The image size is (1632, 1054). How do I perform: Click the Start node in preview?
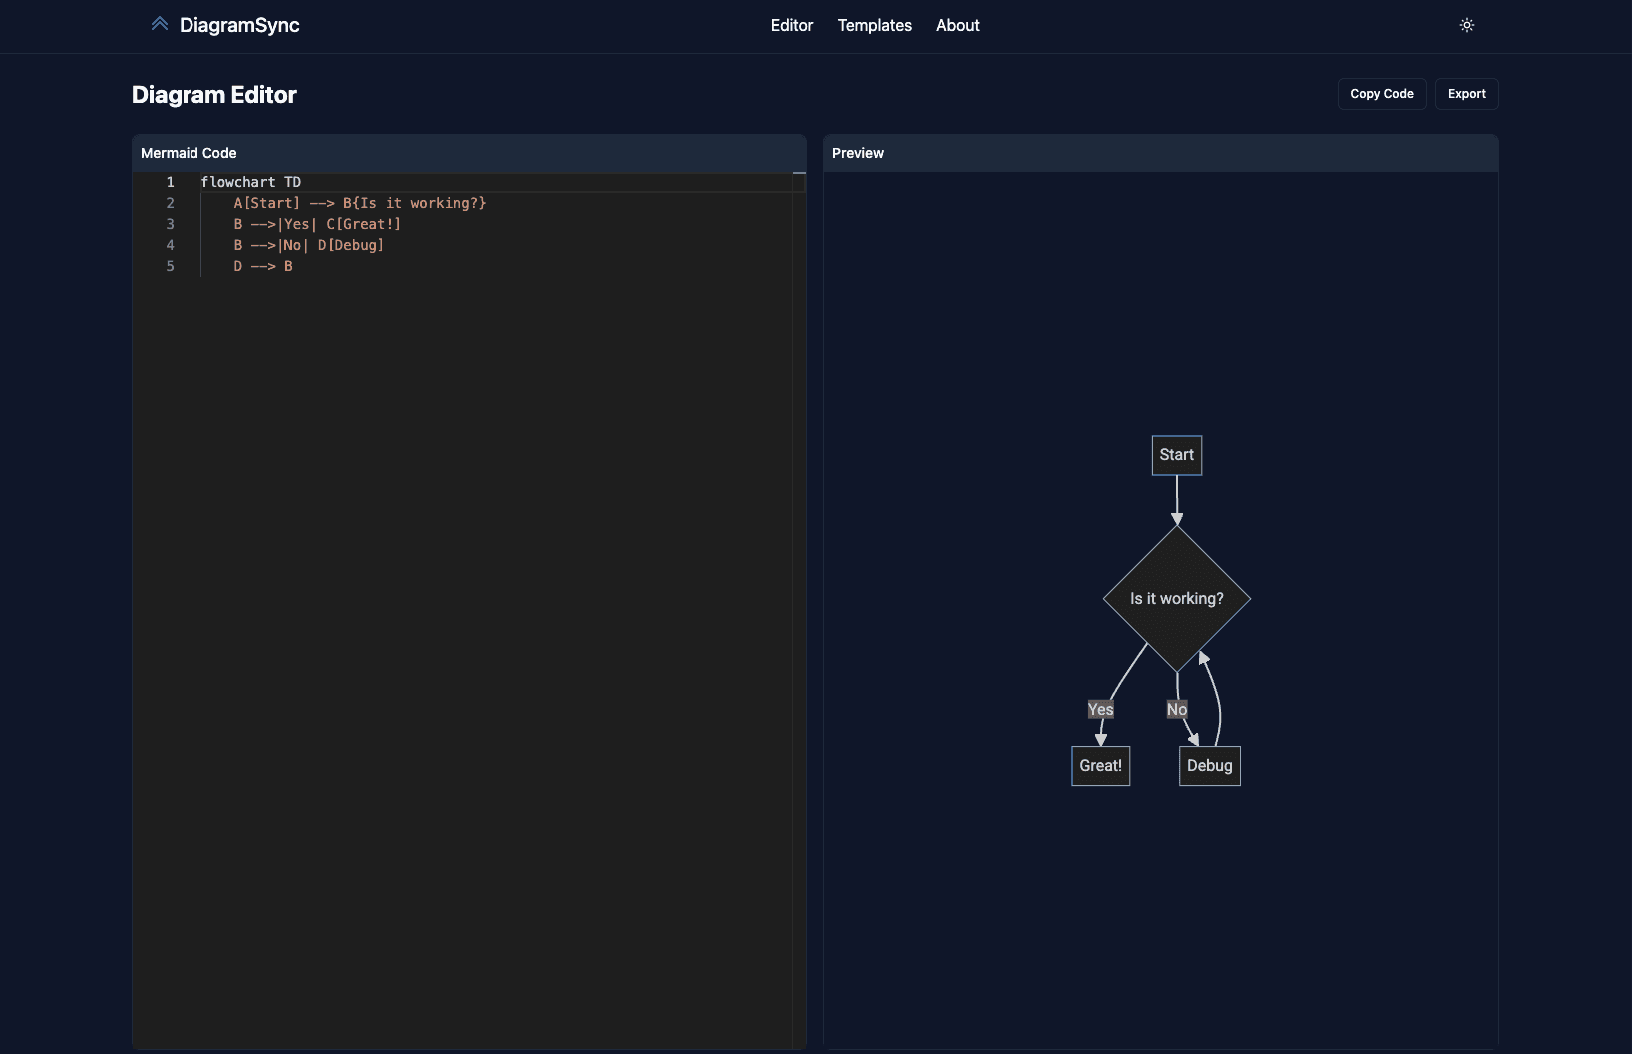(1177, 455)
